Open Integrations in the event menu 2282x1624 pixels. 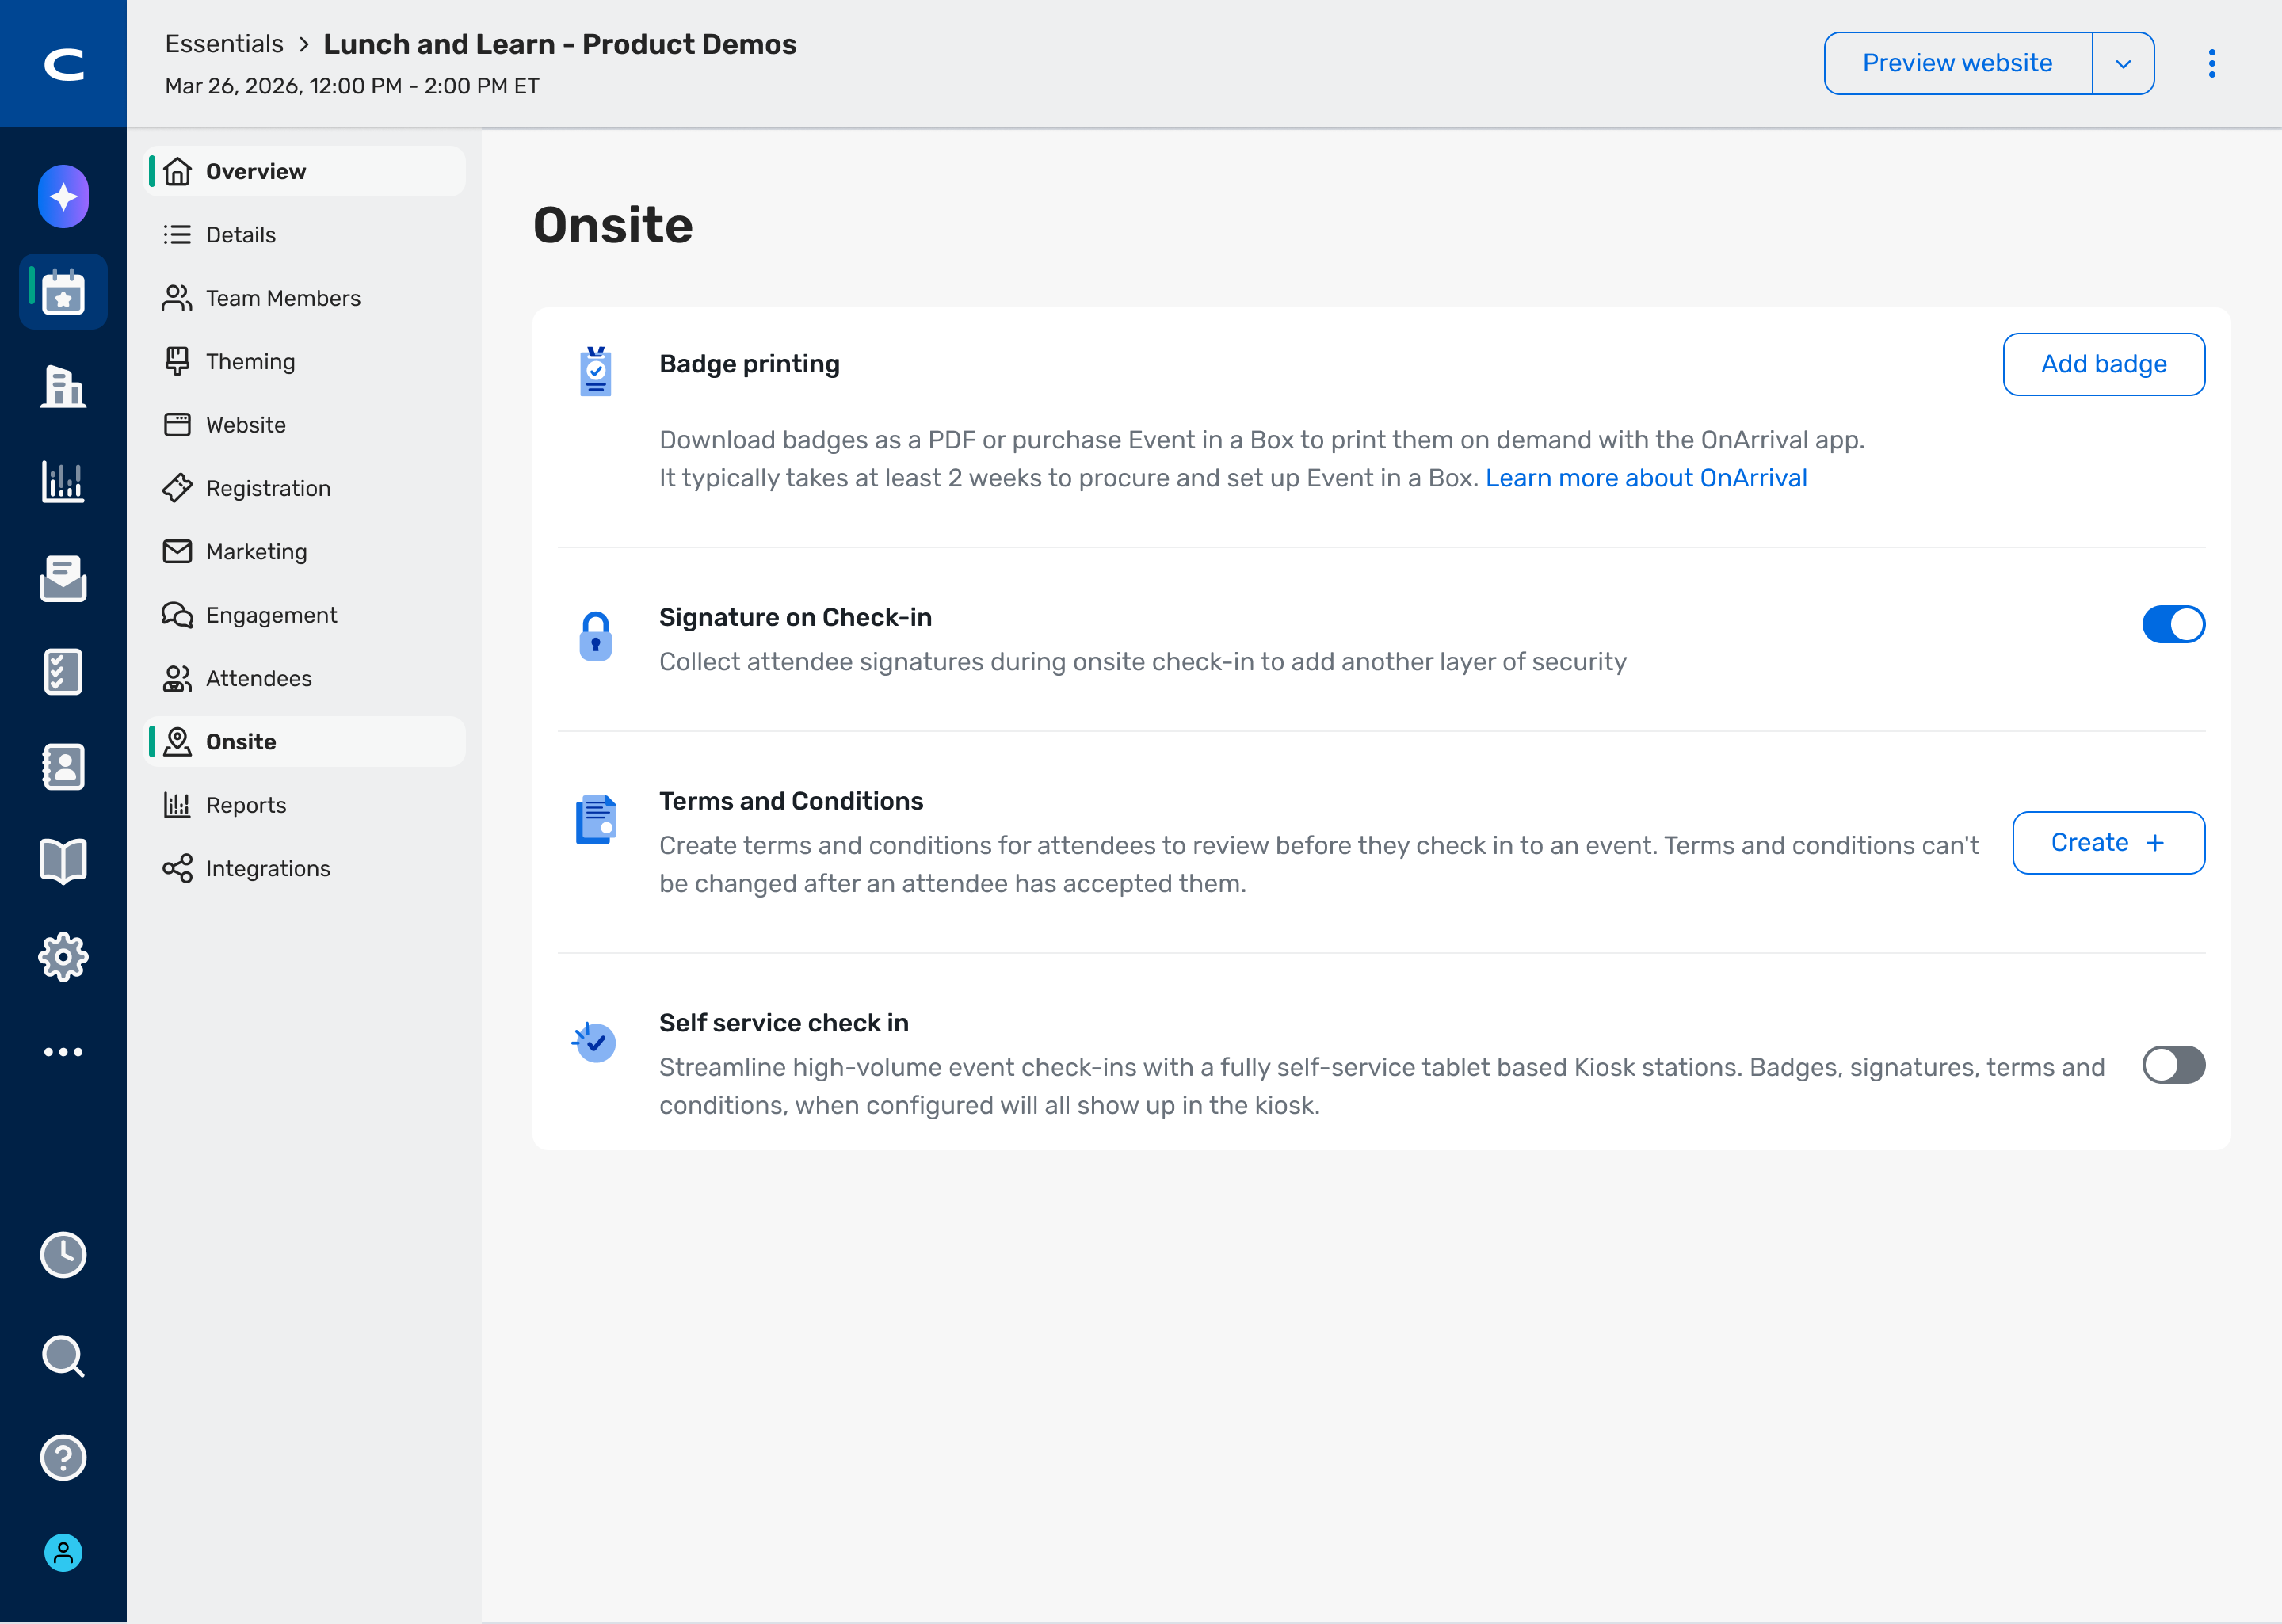click(x=305, y=868)
